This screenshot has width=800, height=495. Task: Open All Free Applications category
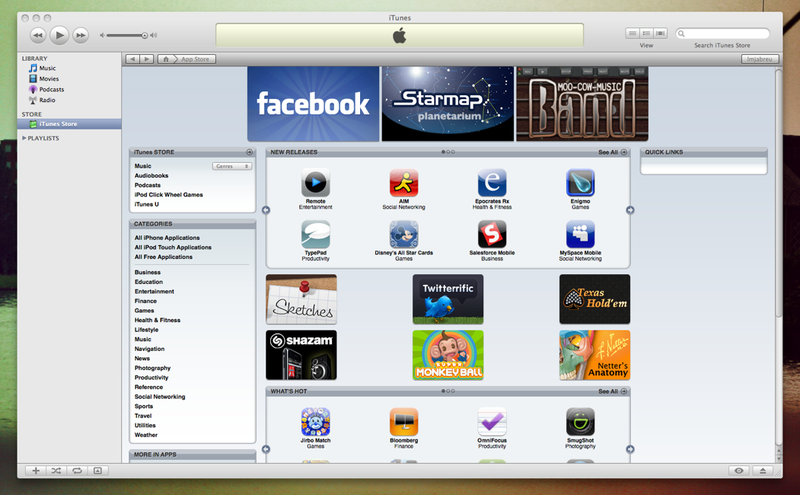(x=163, y=257)
